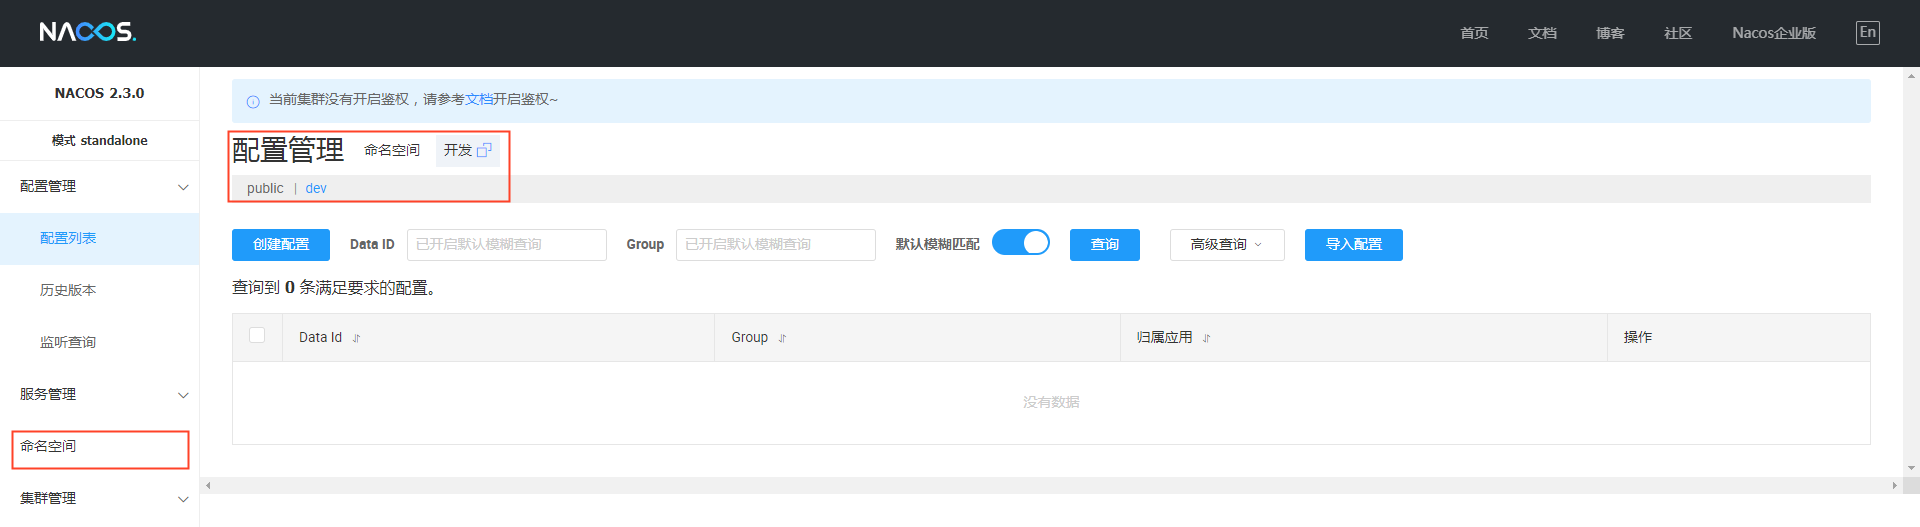Check the select-all checkbox in table header
Viewport: 1920px width, 527px height.
coord(257,336)
